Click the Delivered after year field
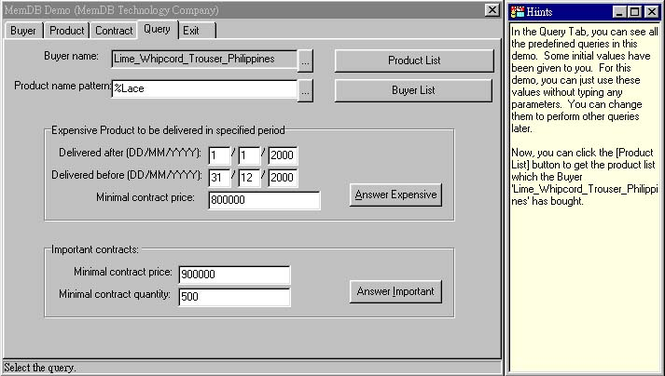The width and height of the screenshot is (665, 376). [x=283, y=156]
